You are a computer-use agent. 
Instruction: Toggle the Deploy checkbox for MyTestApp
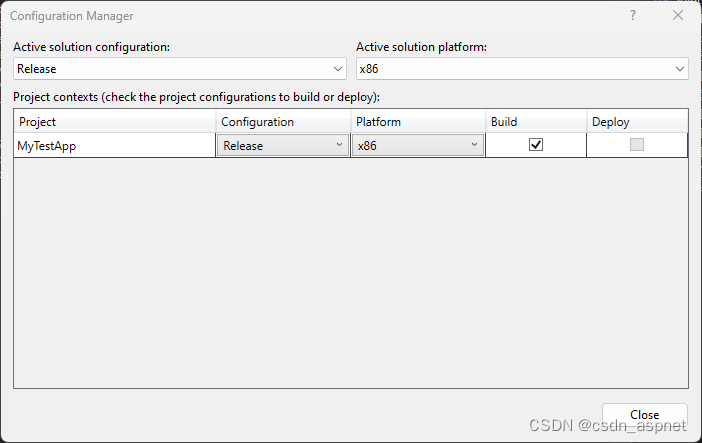[x=637, y=145]
